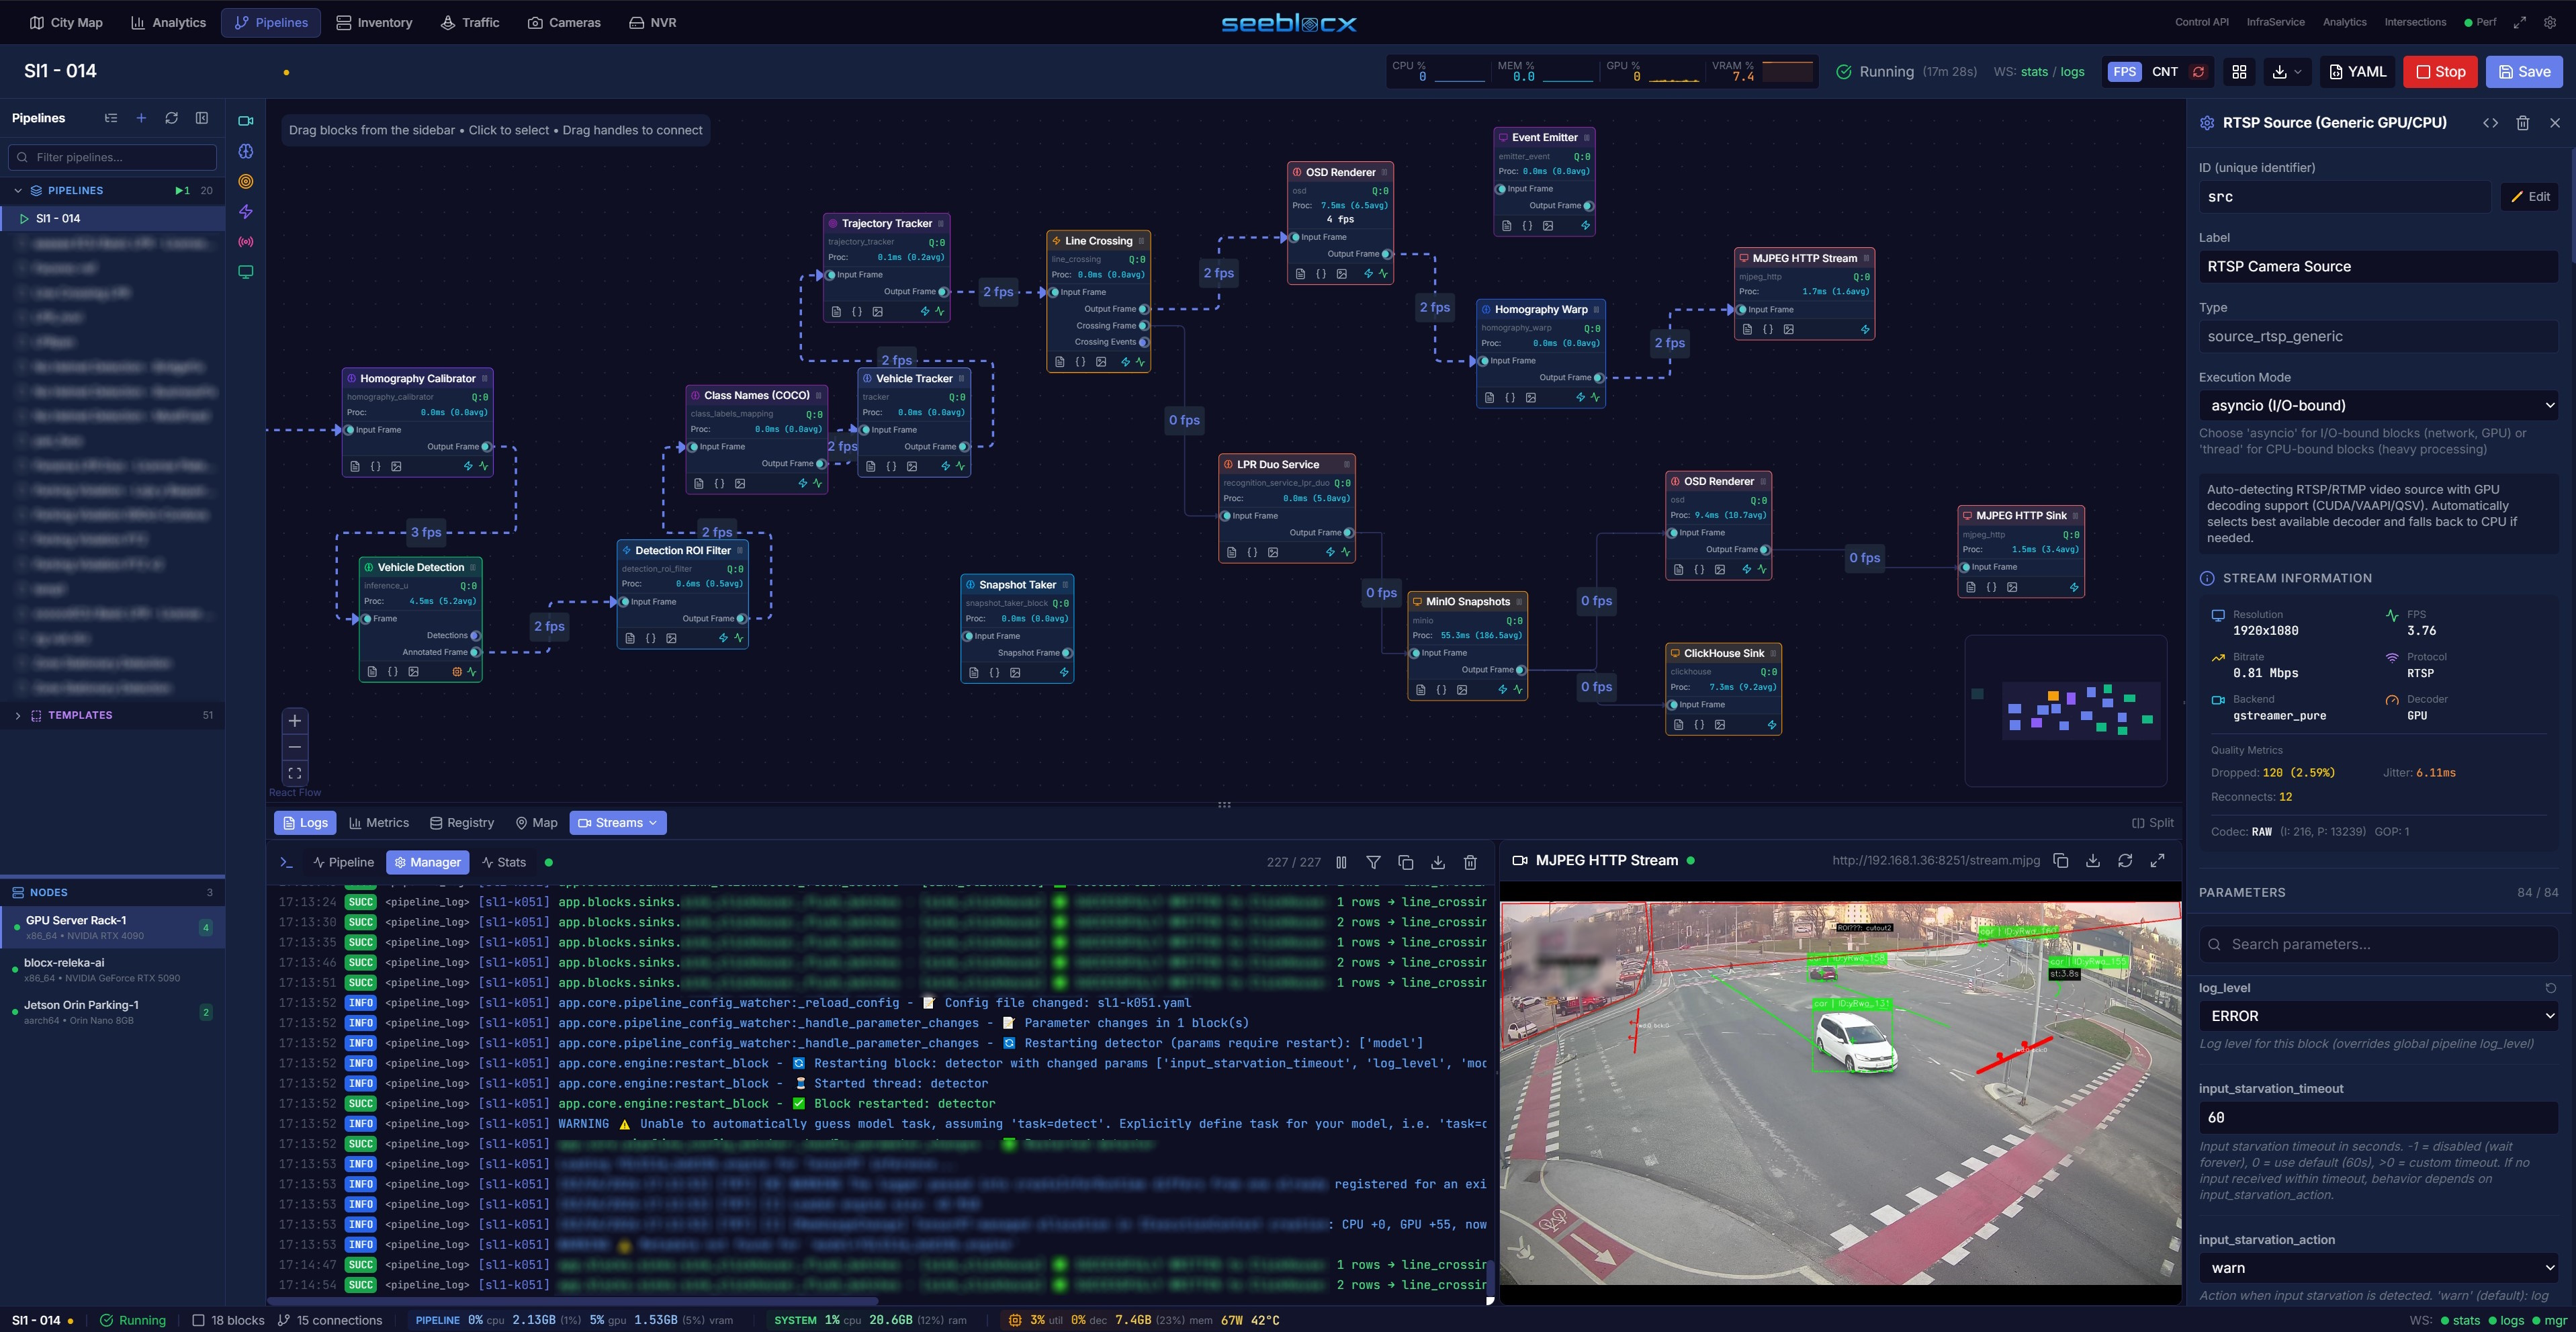Delete the RTSP Source block

pyautogui.click(x=2523, y=123)
